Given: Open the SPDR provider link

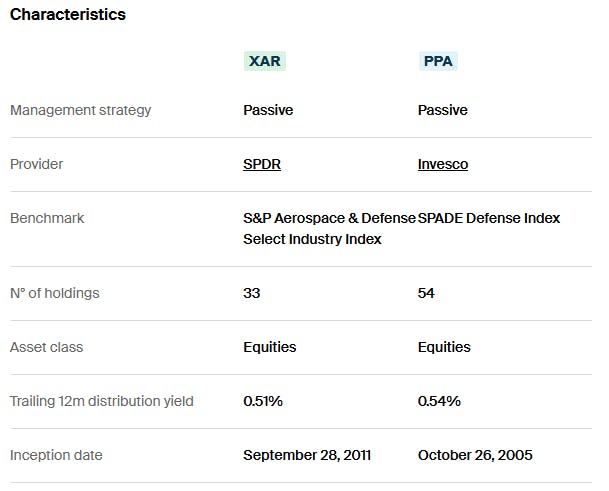Looking at the screenshot, I should click(262, 164).
